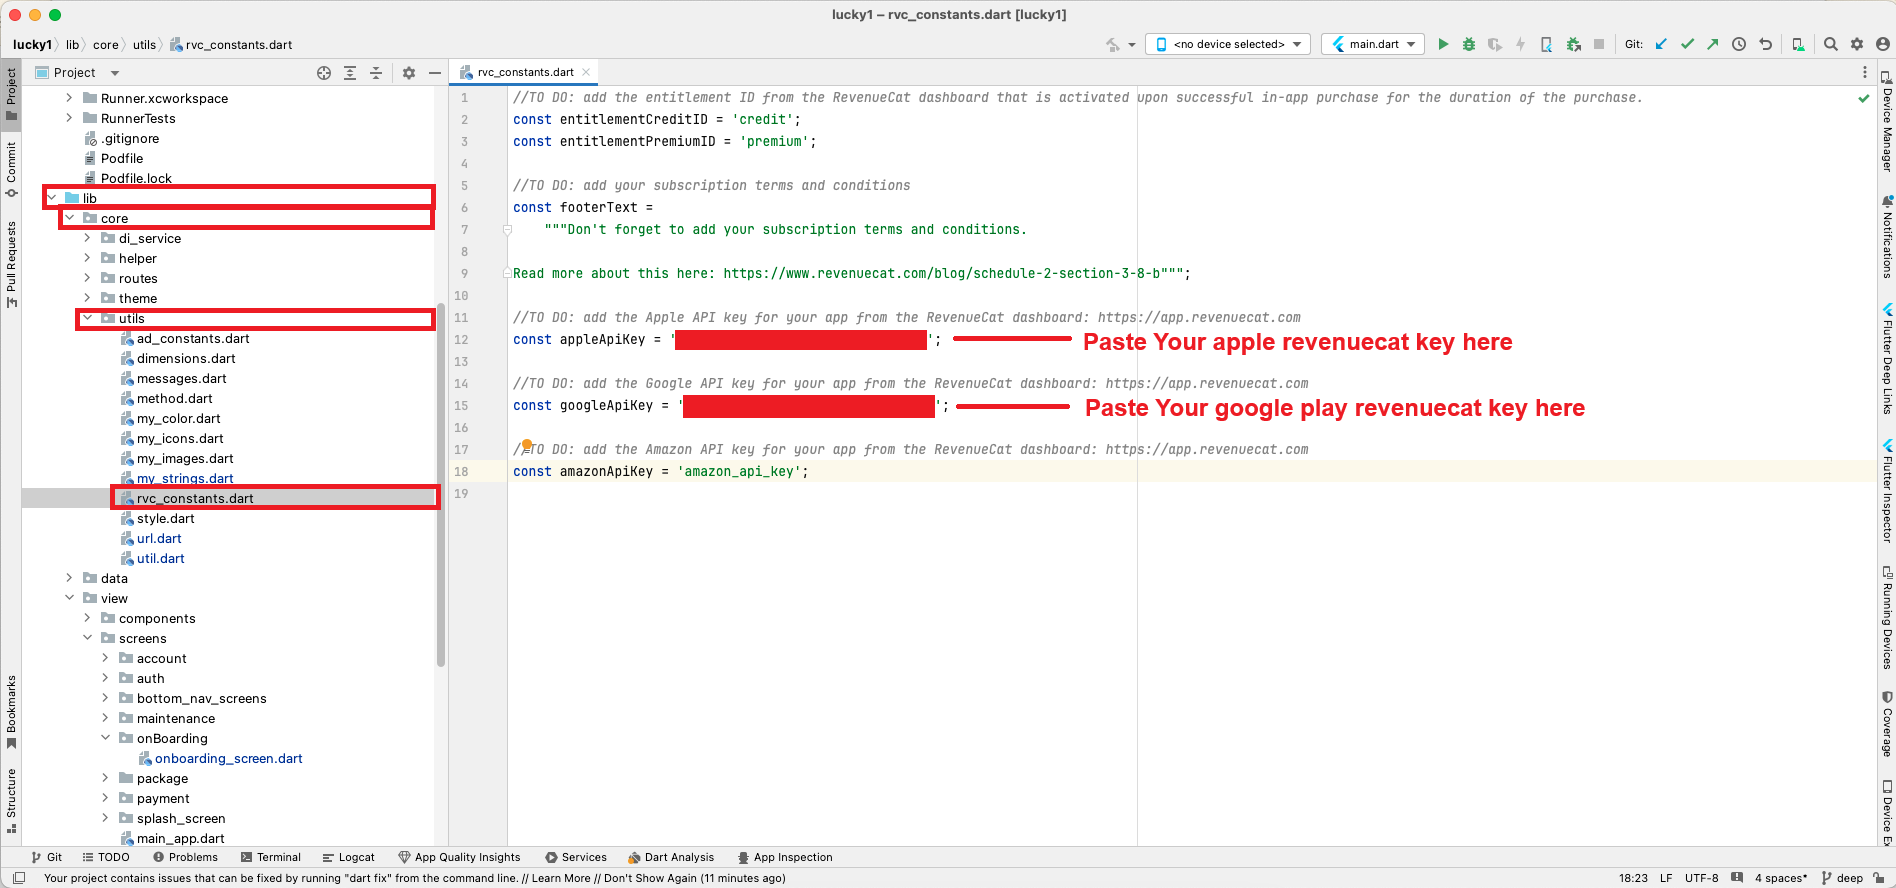The image size is (1896, 888).
Task: Expand the data folder in tree
Action: (69, 578)
